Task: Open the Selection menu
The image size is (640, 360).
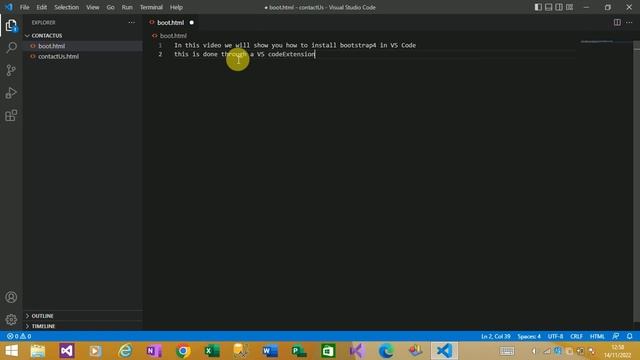Action: click(67, 7)
